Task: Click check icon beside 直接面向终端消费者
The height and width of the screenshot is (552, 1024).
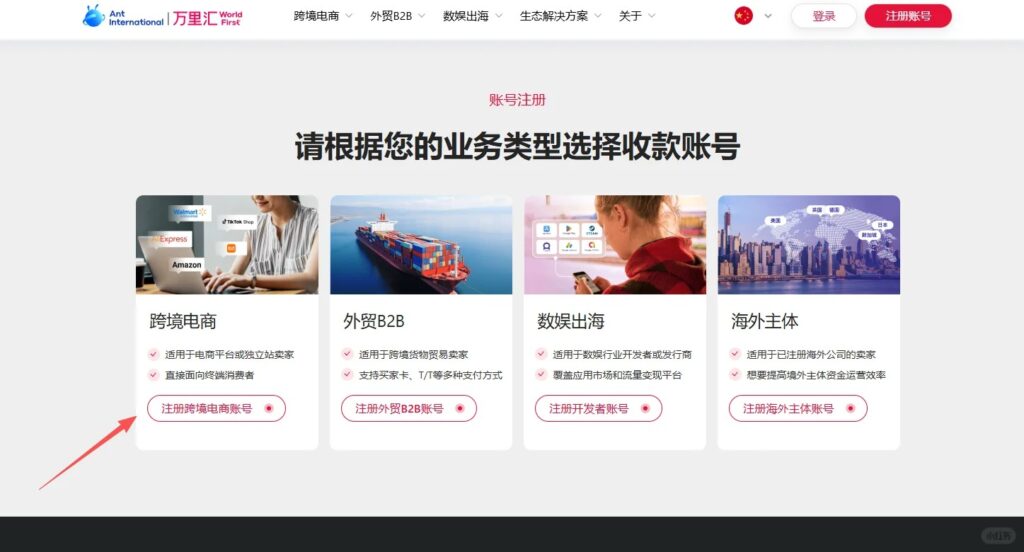Action: click(x=153, y=374)
